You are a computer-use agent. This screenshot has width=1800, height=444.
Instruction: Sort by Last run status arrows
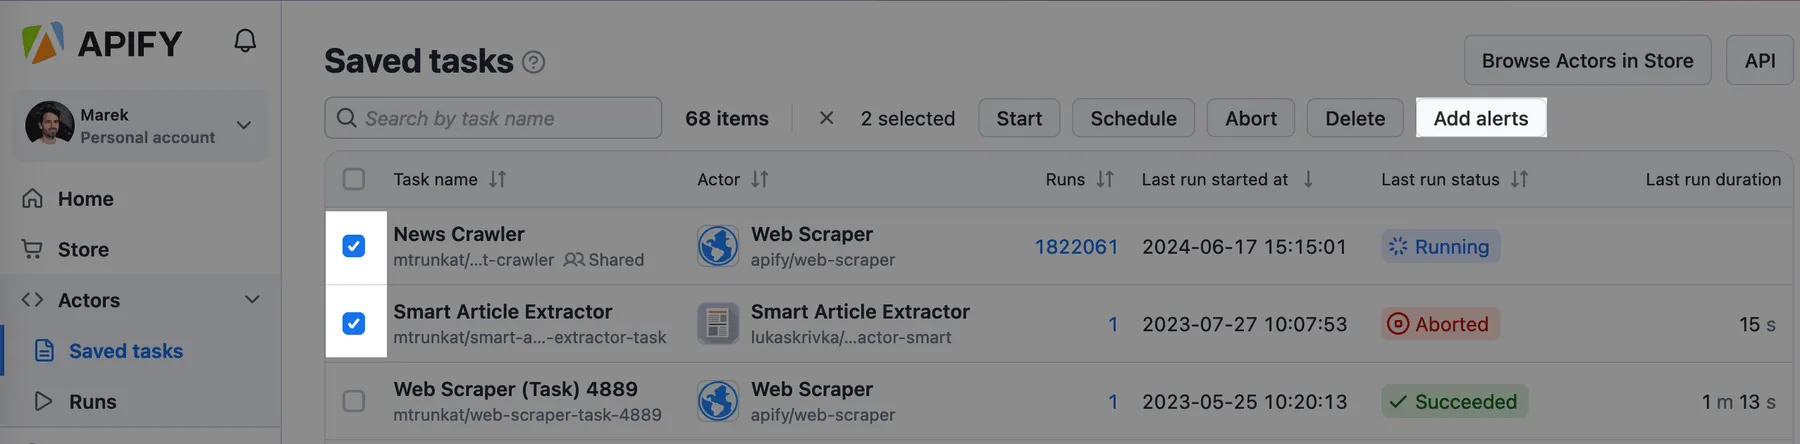click(1519, 179)
